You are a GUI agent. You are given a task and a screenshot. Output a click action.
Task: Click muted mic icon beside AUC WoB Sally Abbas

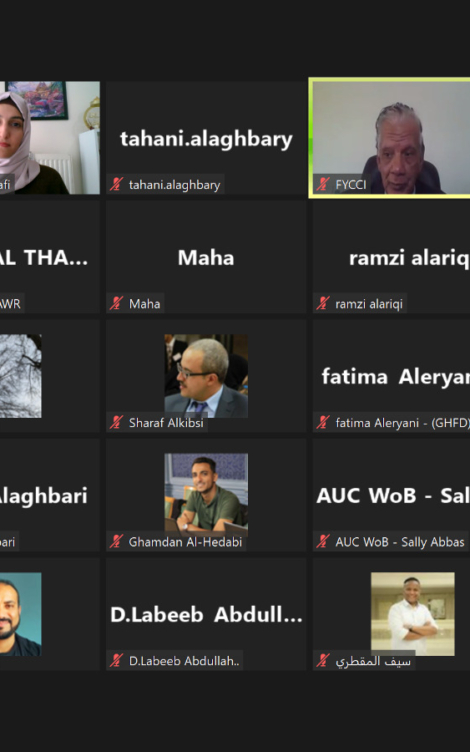tap(323, 541)
